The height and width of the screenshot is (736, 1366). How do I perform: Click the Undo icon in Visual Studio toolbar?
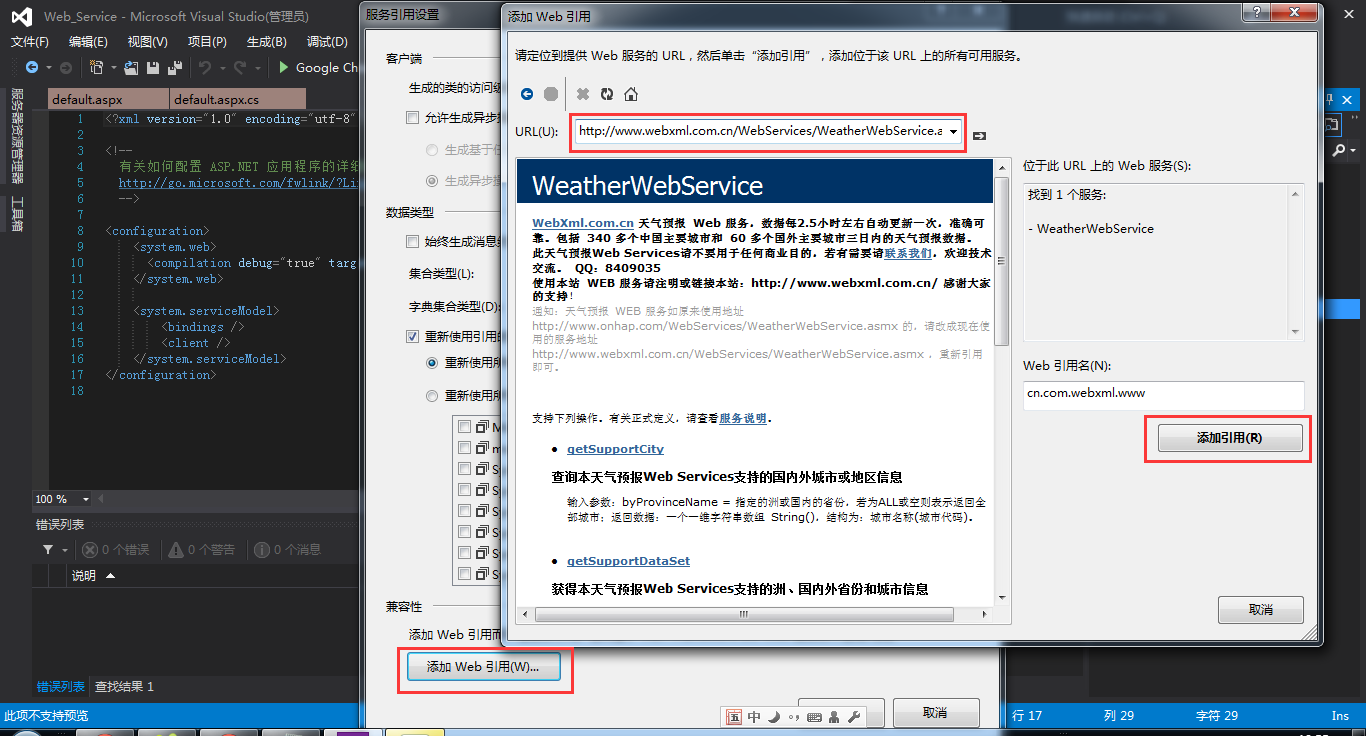tap(205, 67)
